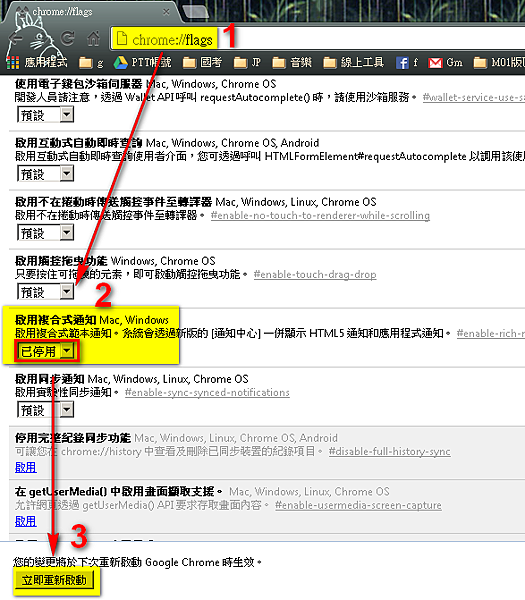Screen dimensions: 525x600
Task: Open the JP bookmark folder
Action: tap(247, 62)
